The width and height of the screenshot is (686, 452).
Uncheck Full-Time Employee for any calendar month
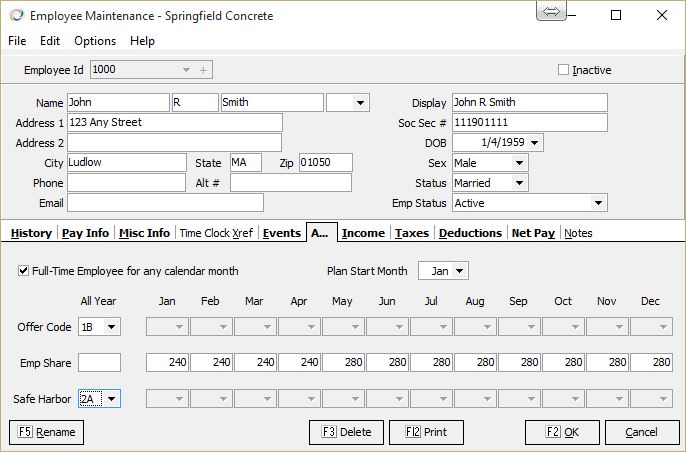24,271
